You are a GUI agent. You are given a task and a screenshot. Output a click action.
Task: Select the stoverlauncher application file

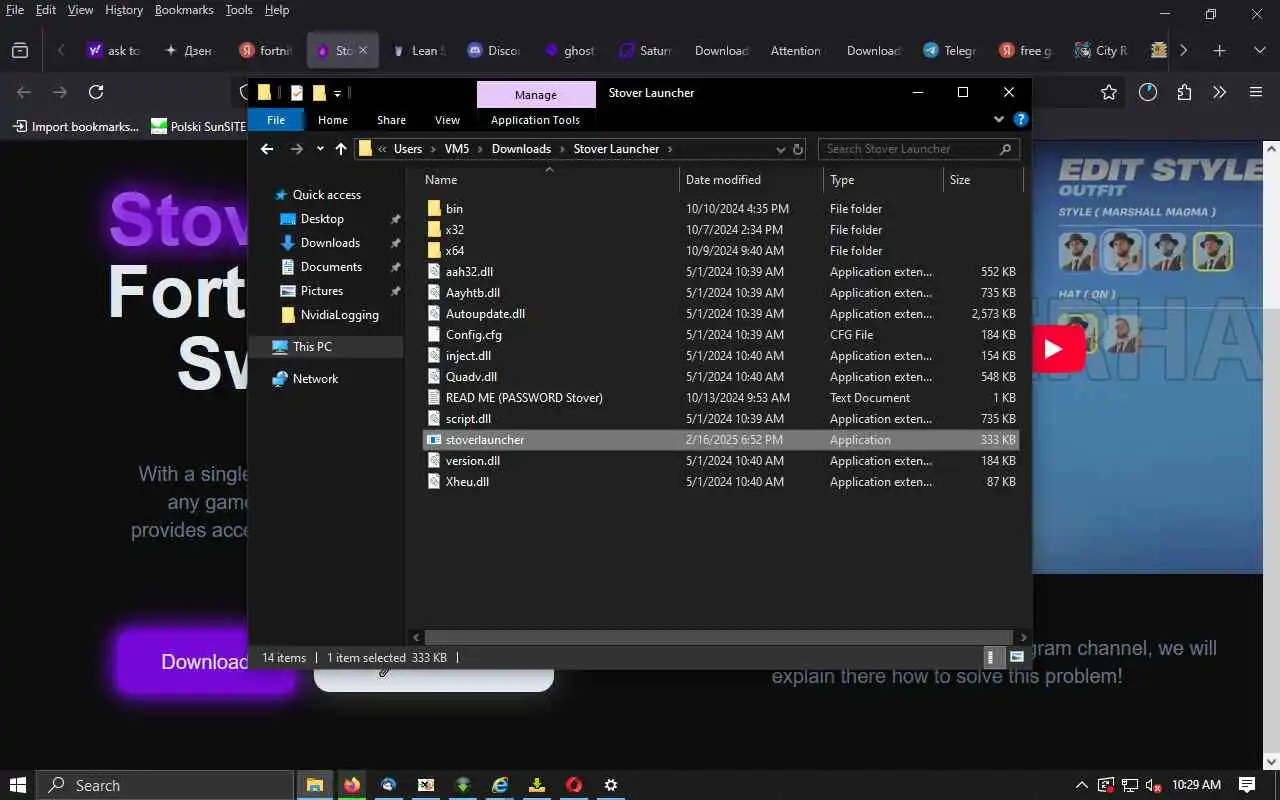pyautogui.click(x=720, y=440)
